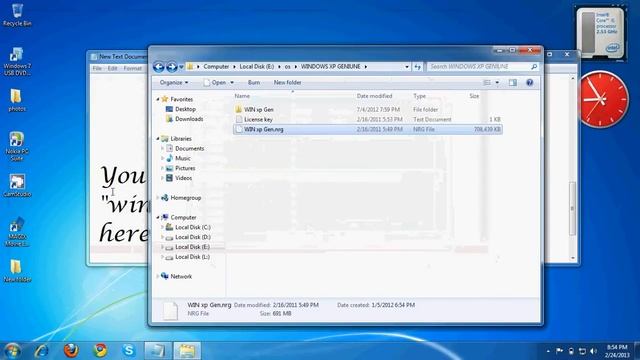Launch Firefox from the taskbar
This screenshot has height=360, width=640.
coord(71,351)
